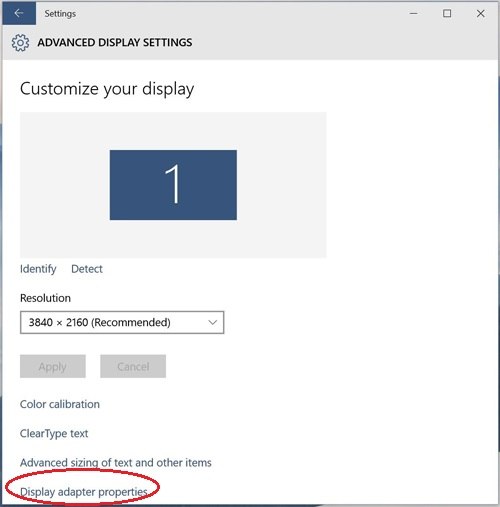500x507 pixels.
Task: Click the Cancel button
Action: (133, 366)
